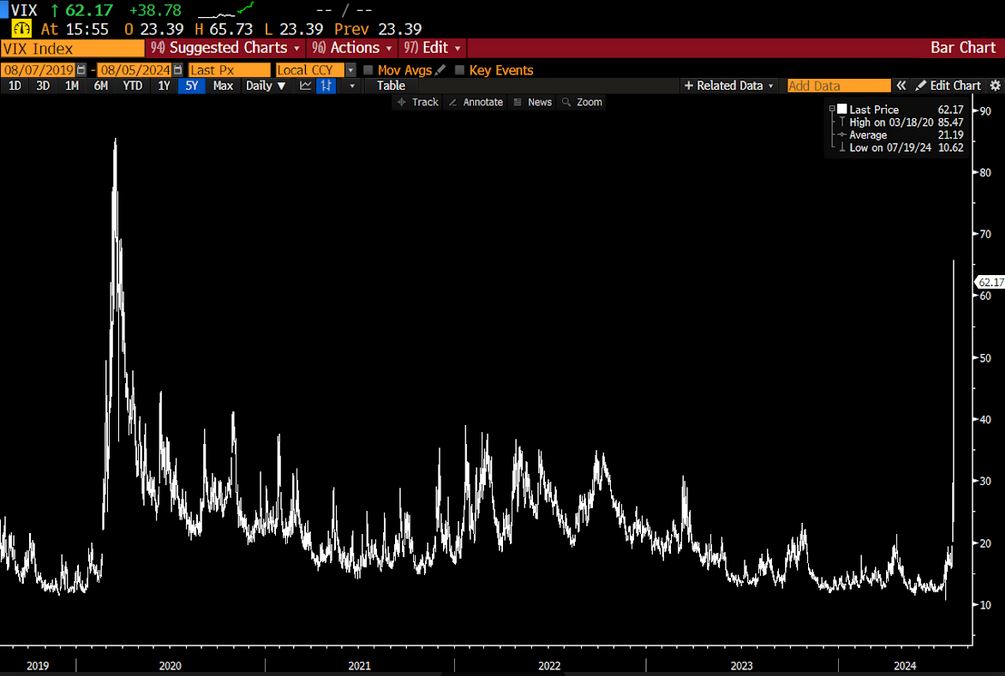This screenshot has width=1005, height=676.
Task: Switch to 1Y time range
Action: (164, 86)
